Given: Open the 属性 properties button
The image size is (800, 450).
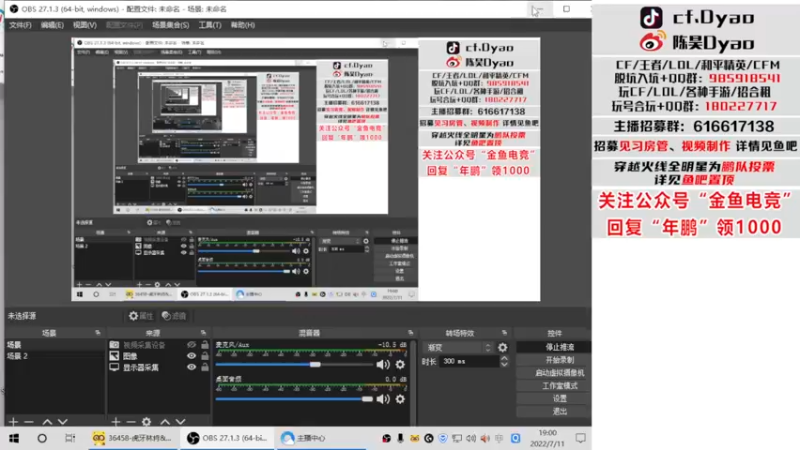Looking at the screenshot, I should click(141, 316).
